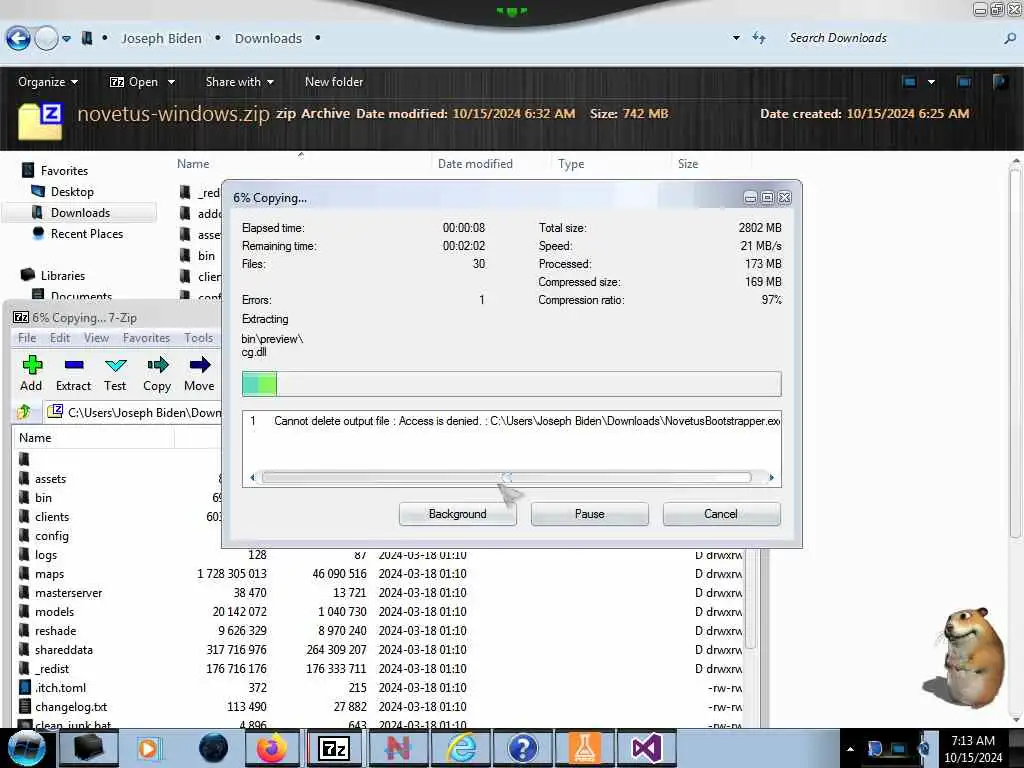Click the Explorer Back navigation button
This screenshot has width=1024, height=768.
point(18,39)
